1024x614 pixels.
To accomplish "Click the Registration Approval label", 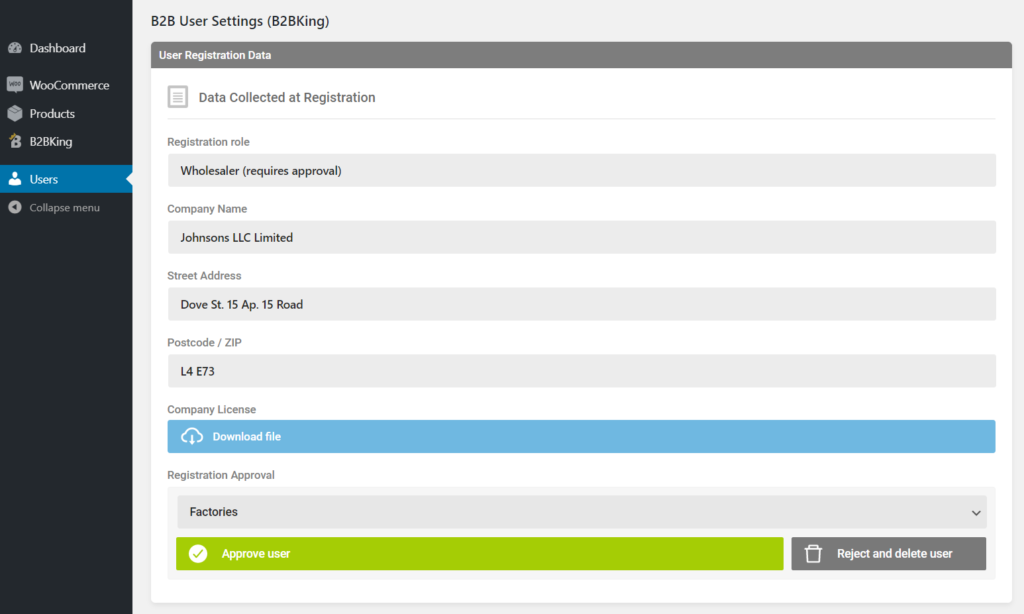I will pos(221,475).
